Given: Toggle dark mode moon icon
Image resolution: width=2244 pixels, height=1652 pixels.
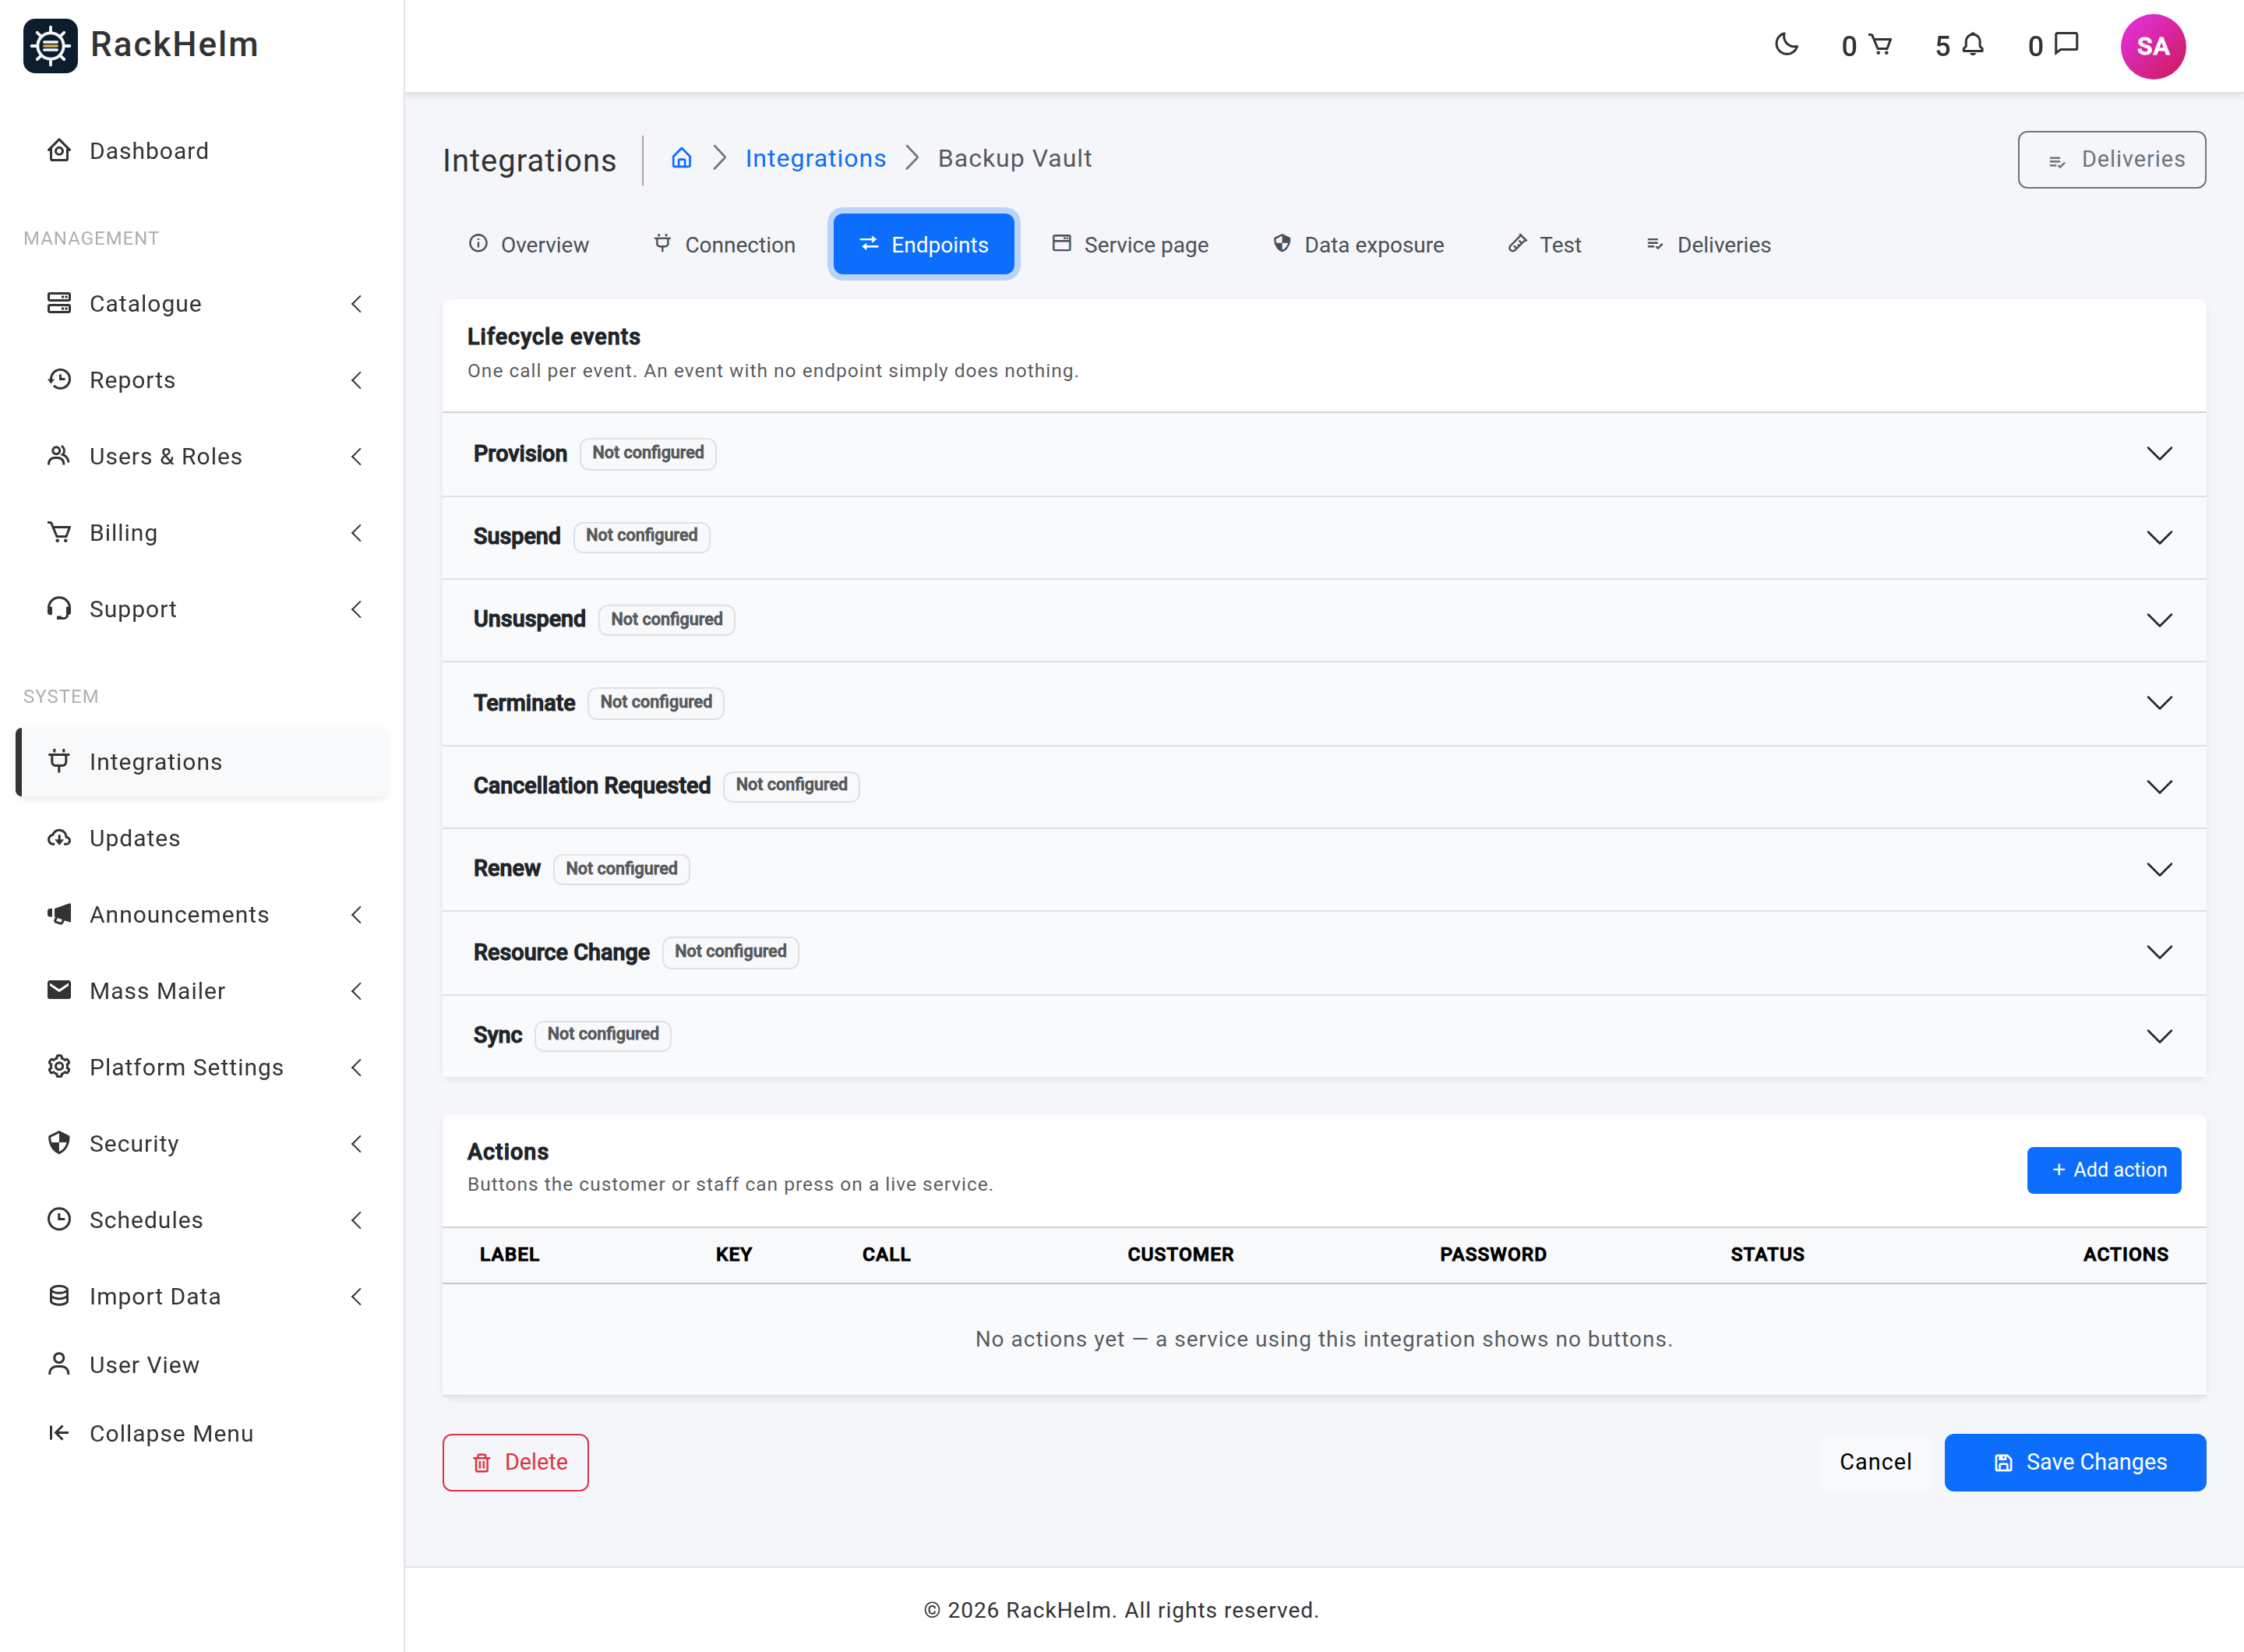Looking at the screenshot, I should [1786, 45].
